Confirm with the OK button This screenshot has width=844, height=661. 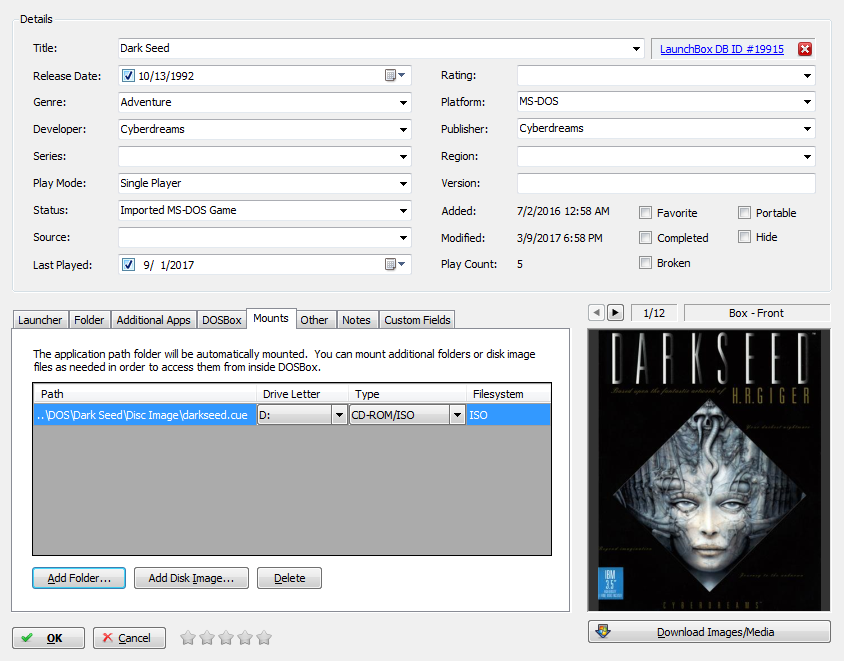48,638
